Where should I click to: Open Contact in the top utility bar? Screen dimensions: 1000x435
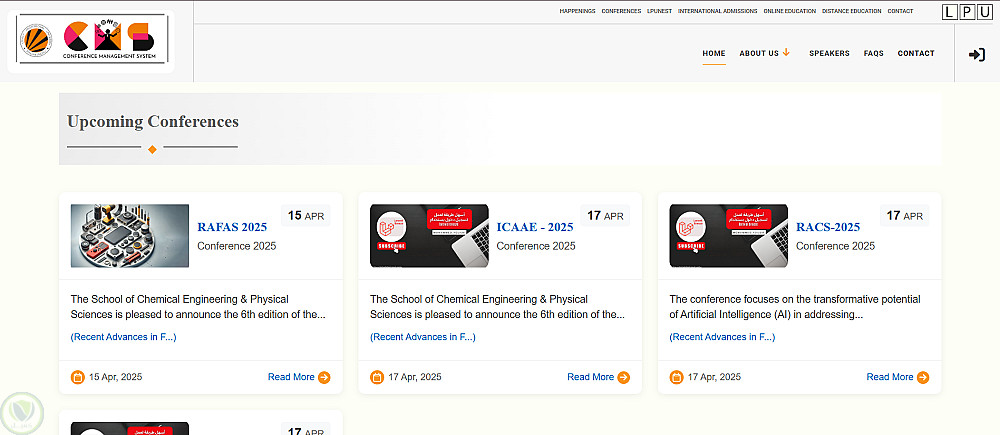900,11
